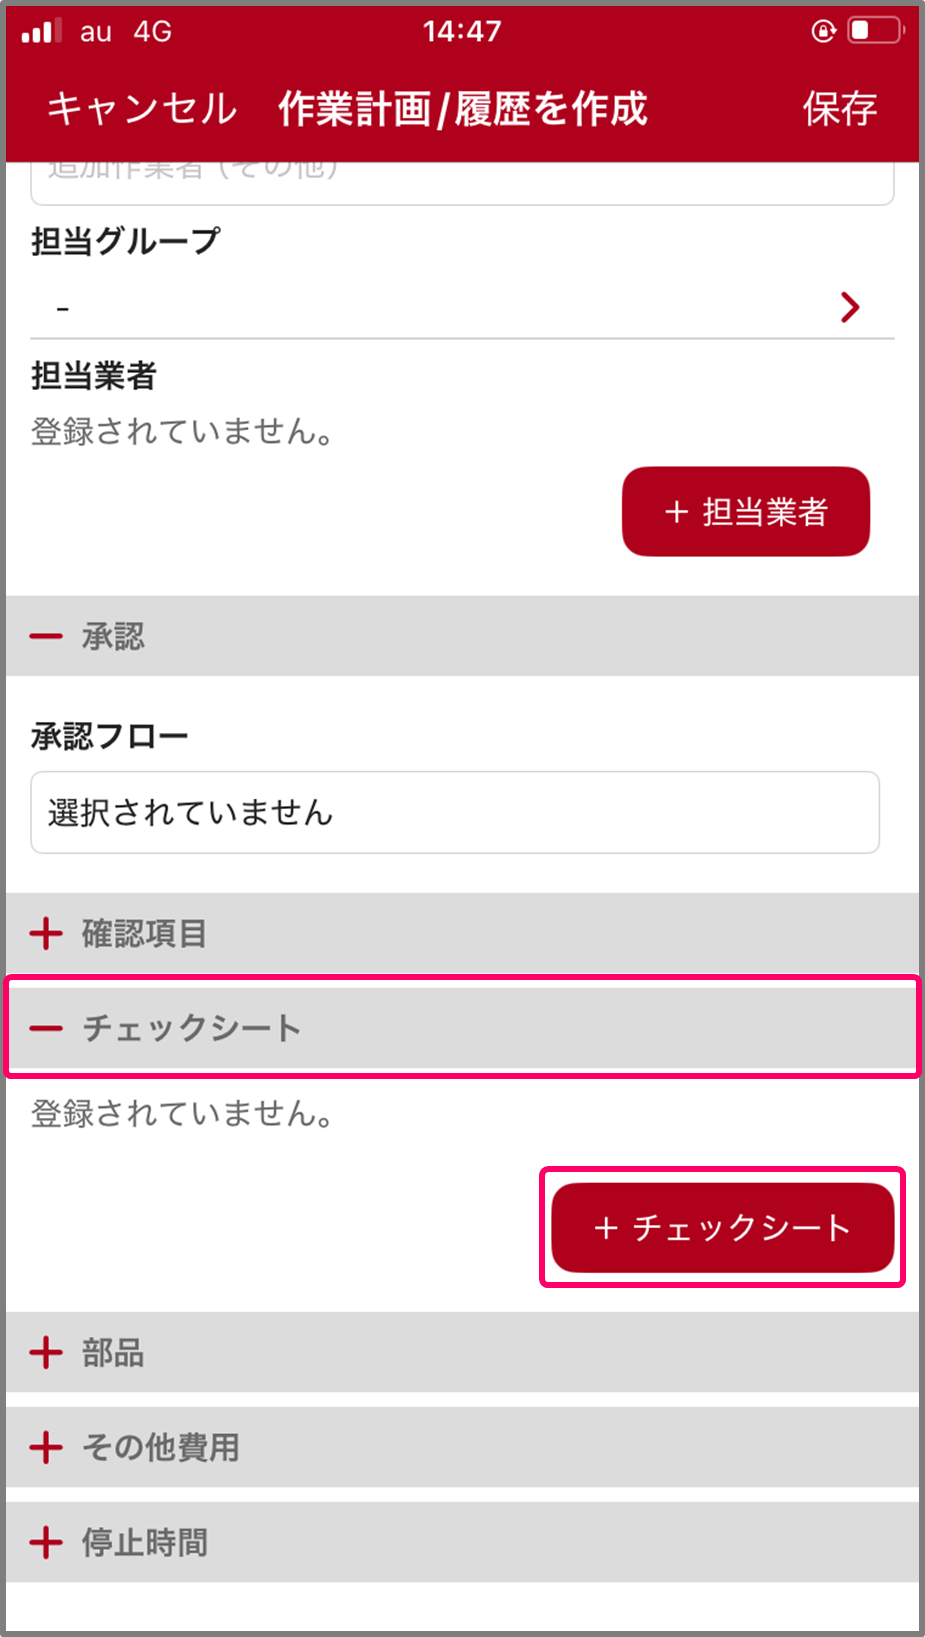The height and width of the screenshot is (1637, 925).
Task: Tap キャンセル to discard the form
Action: click(142, 108)
